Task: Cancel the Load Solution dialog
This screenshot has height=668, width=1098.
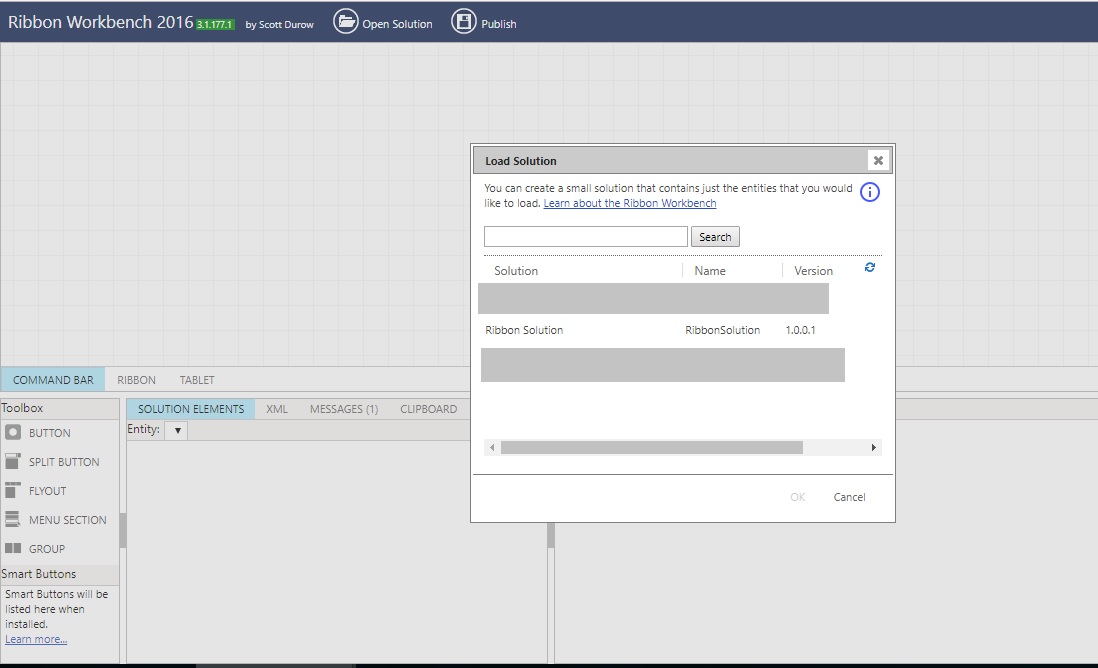Action: tap(849, 497)
